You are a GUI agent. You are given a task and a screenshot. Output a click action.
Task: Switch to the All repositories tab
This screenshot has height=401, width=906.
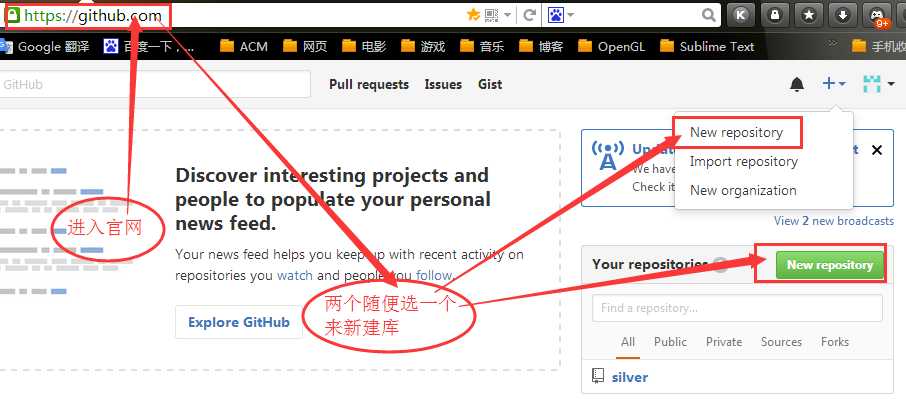pyautogui.click(x=628, y=342)
